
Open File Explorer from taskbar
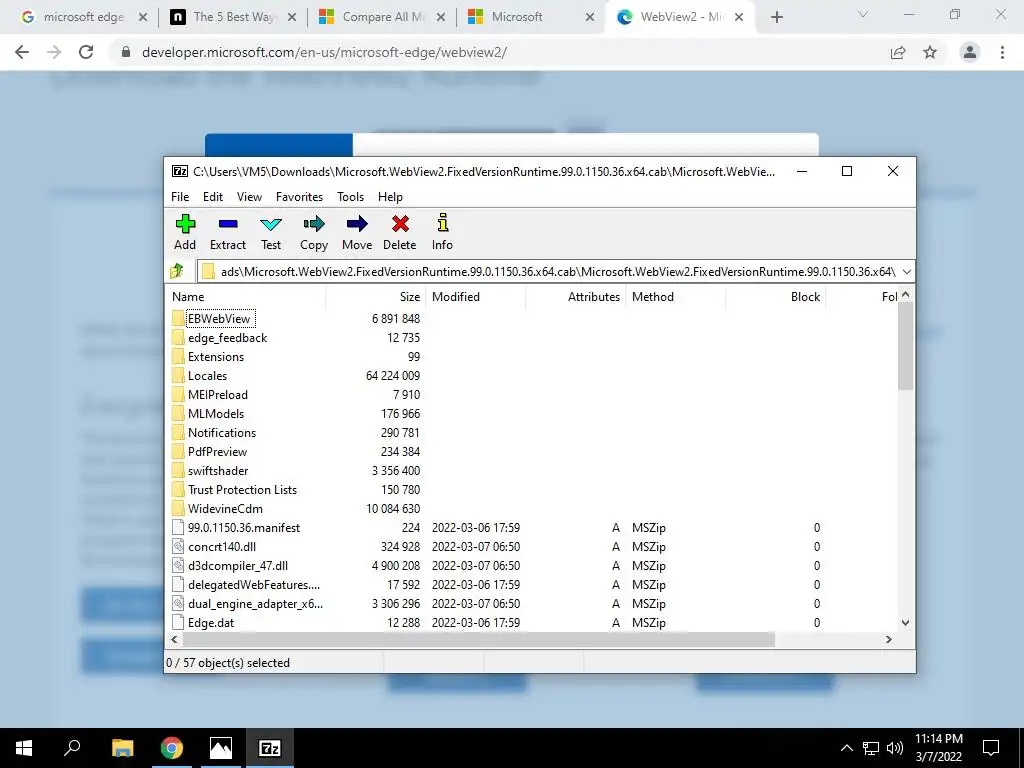pos(122,748)
